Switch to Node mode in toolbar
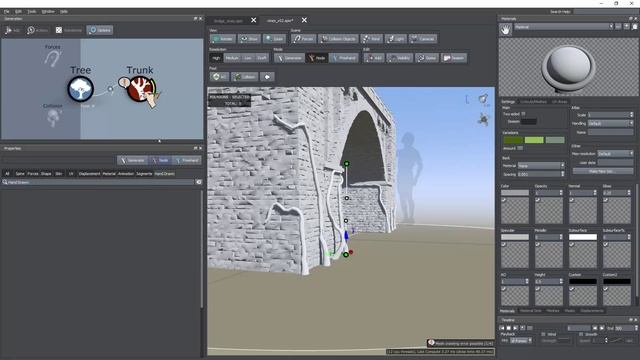The height and width of the screenshot is (360, 640). click(x=317, y=58)
